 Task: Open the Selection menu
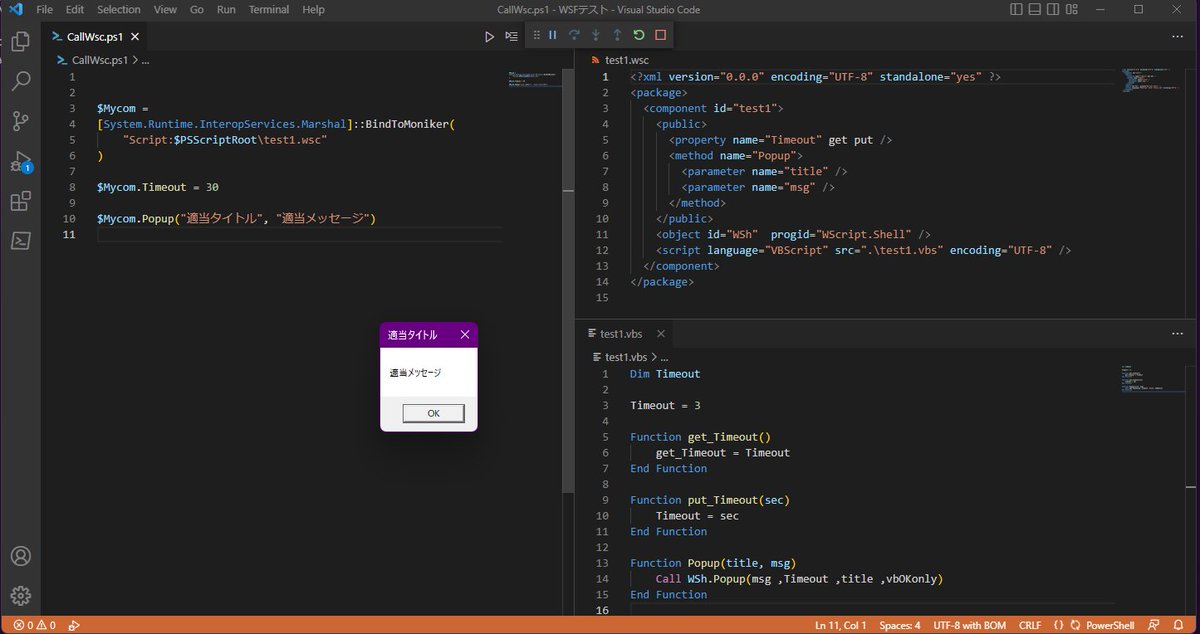[x=119, y=9]
